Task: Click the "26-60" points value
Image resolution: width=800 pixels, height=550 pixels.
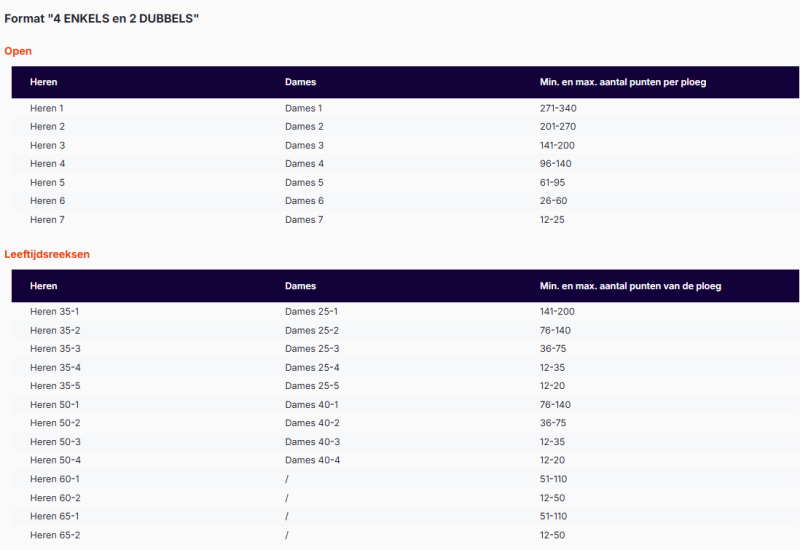Action: 554,201
